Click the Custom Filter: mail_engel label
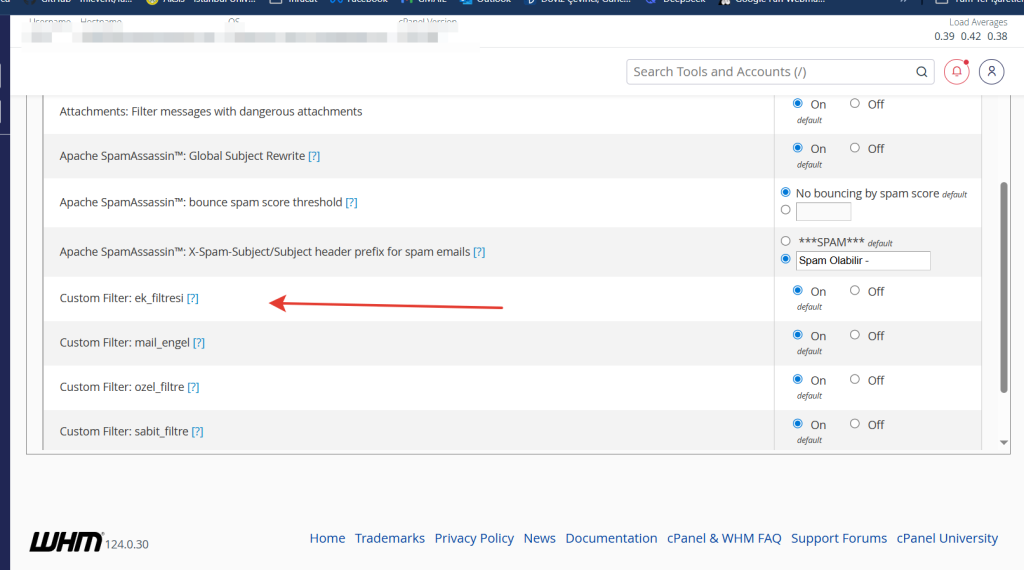This screenshot has height=570, width=1024. coord(125,343)
